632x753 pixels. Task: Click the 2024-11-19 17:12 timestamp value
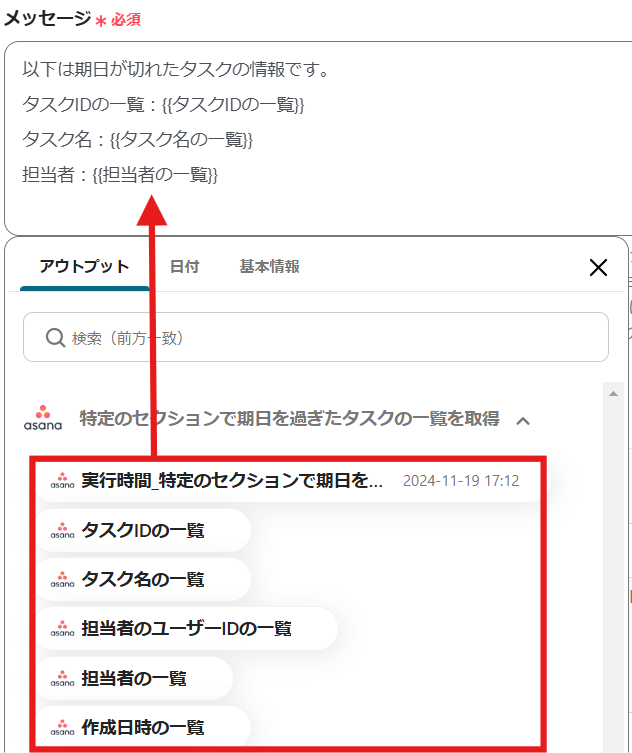461,481
